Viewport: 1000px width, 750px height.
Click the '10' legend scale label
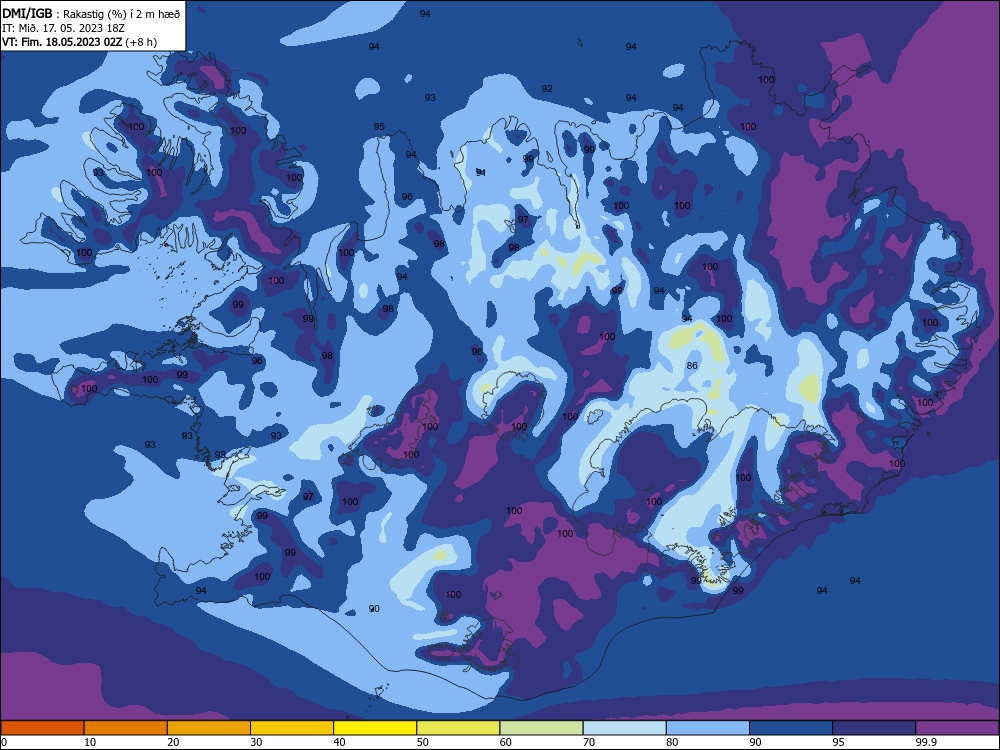pos(90,742)
